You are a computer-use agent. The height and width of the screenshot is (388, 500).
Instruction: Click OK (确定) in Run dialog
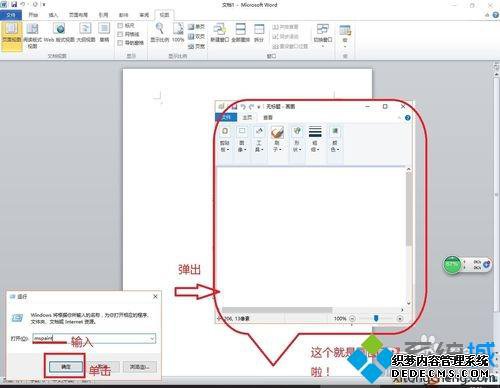pyautogui.click(x=66, y=367)
